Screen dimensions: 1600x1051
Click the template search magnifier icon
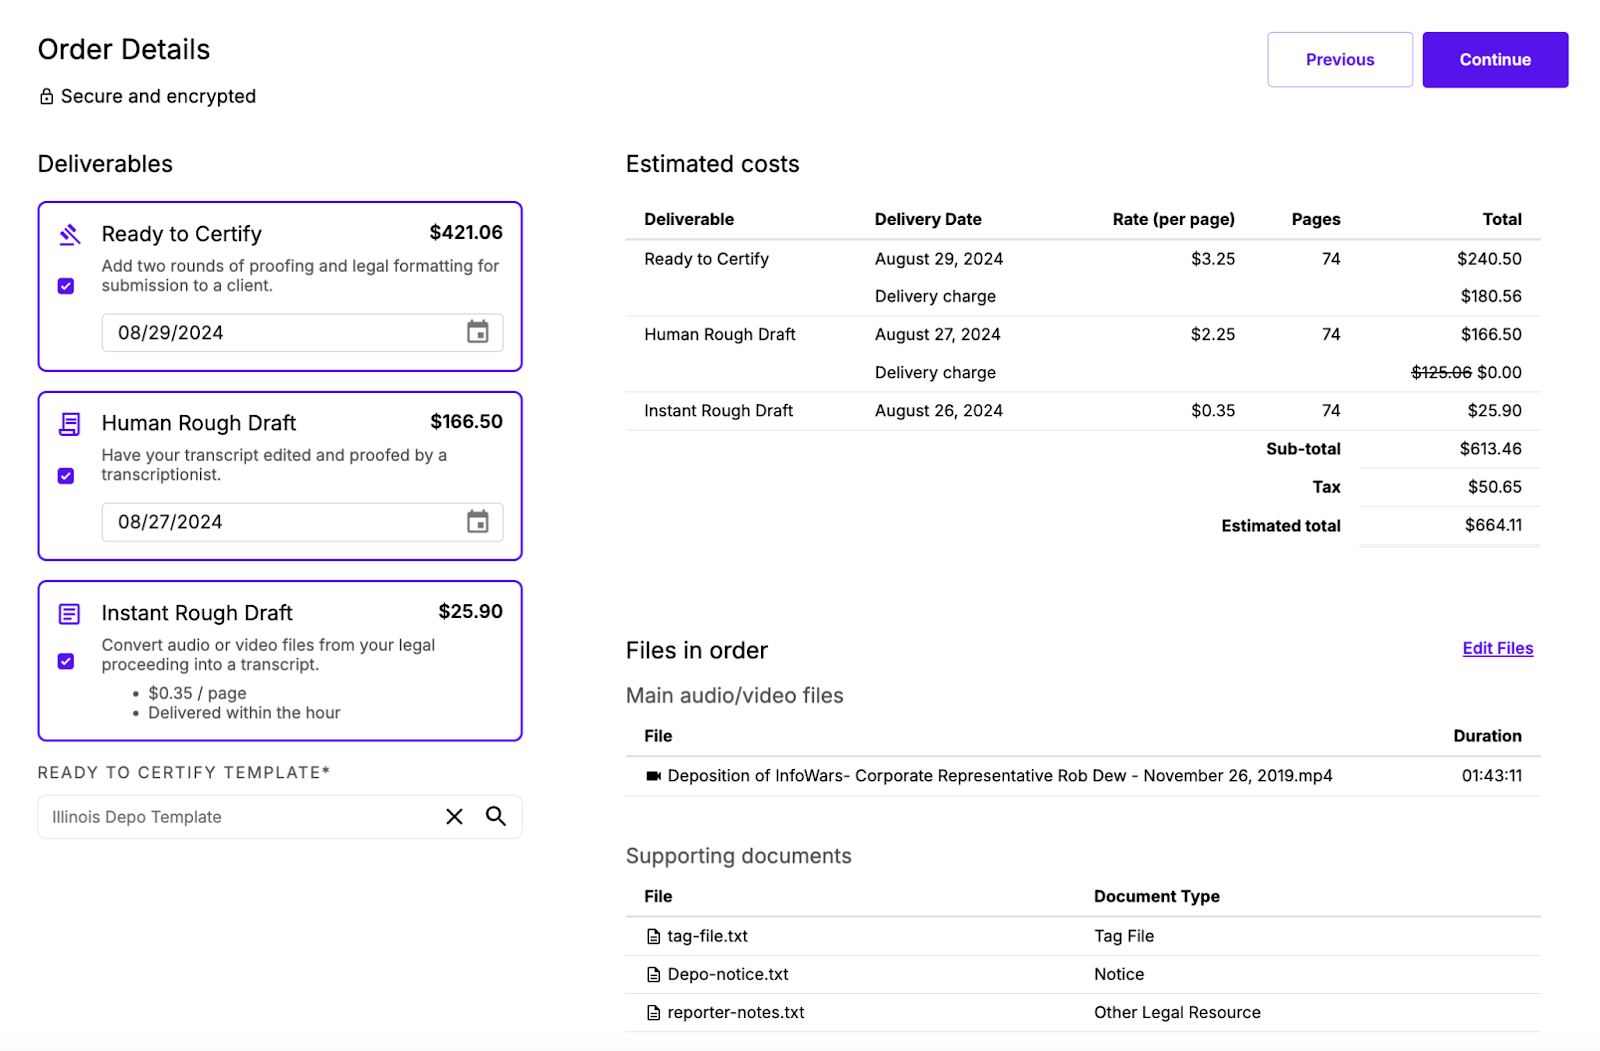496,816
